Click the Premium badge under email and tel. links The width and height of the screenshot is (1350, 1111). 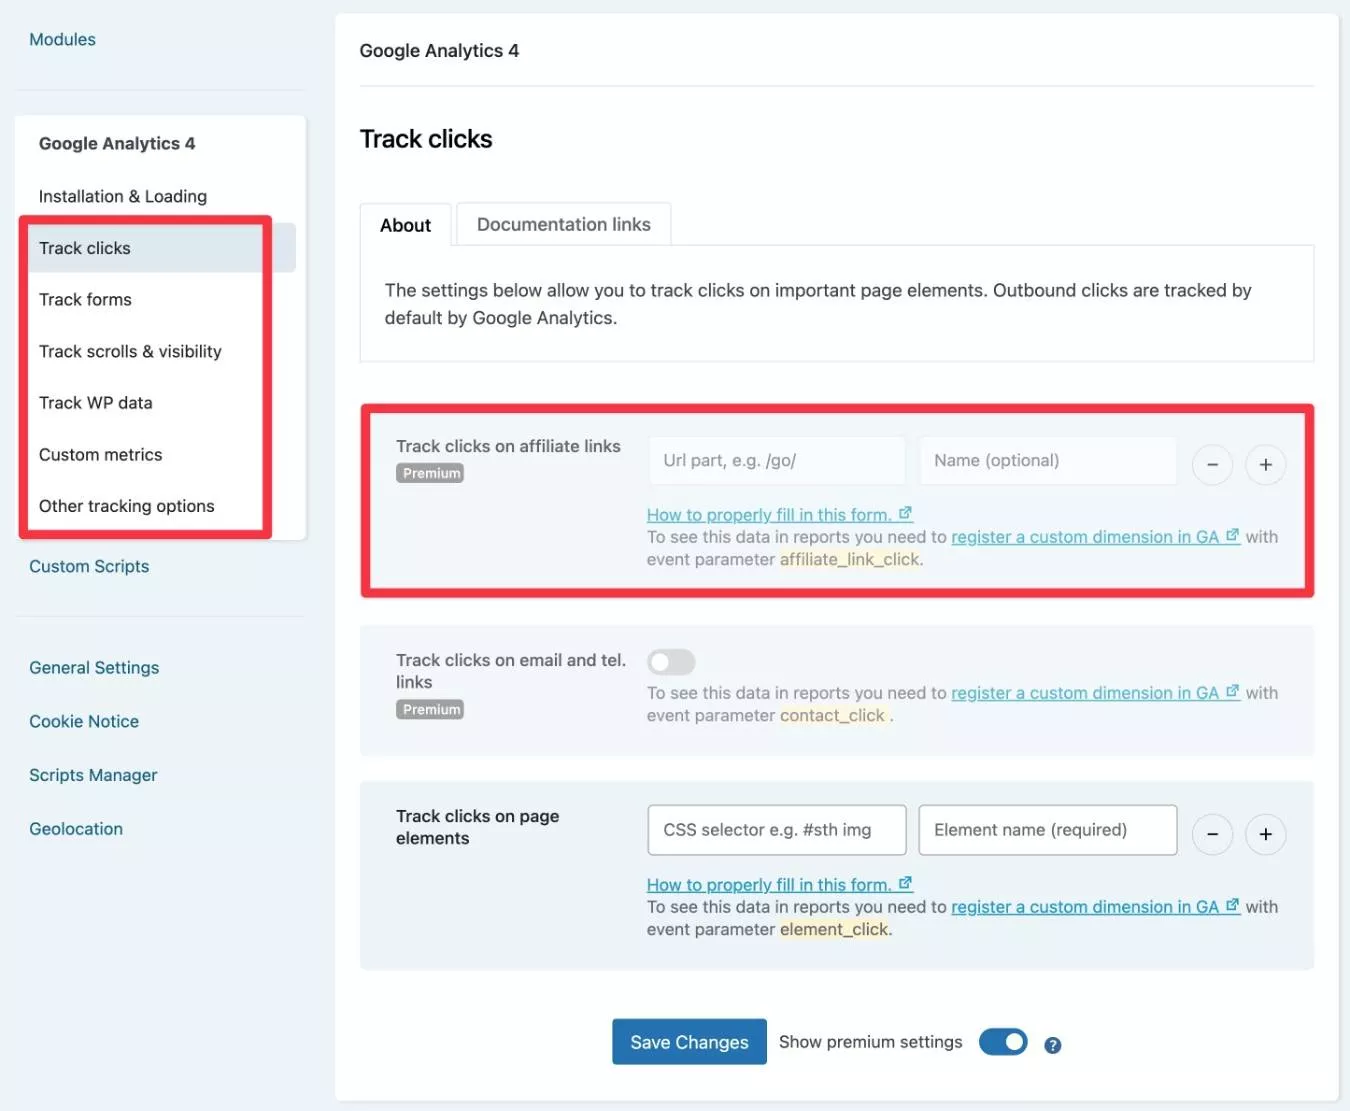click(x=430, y=710)
